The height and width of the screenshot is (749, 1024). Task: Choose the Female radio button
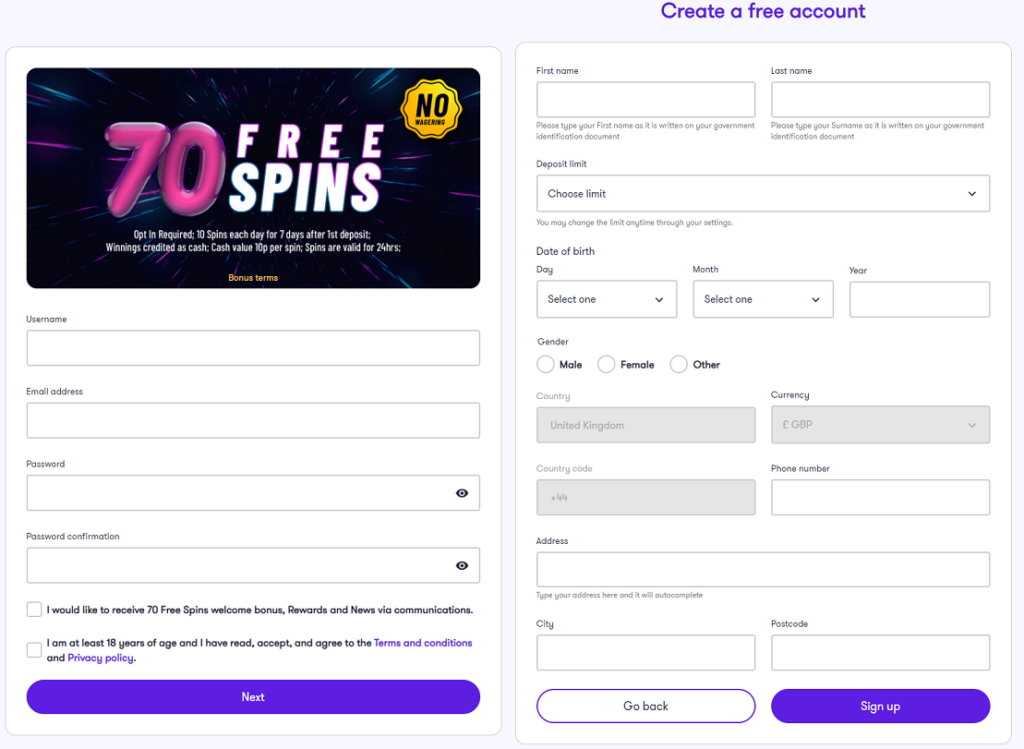click(x=606, y=365)
